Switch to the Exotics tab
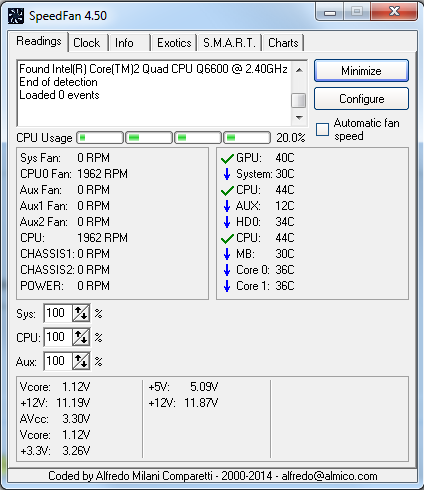The image size is (424, 490). (174, 43)
